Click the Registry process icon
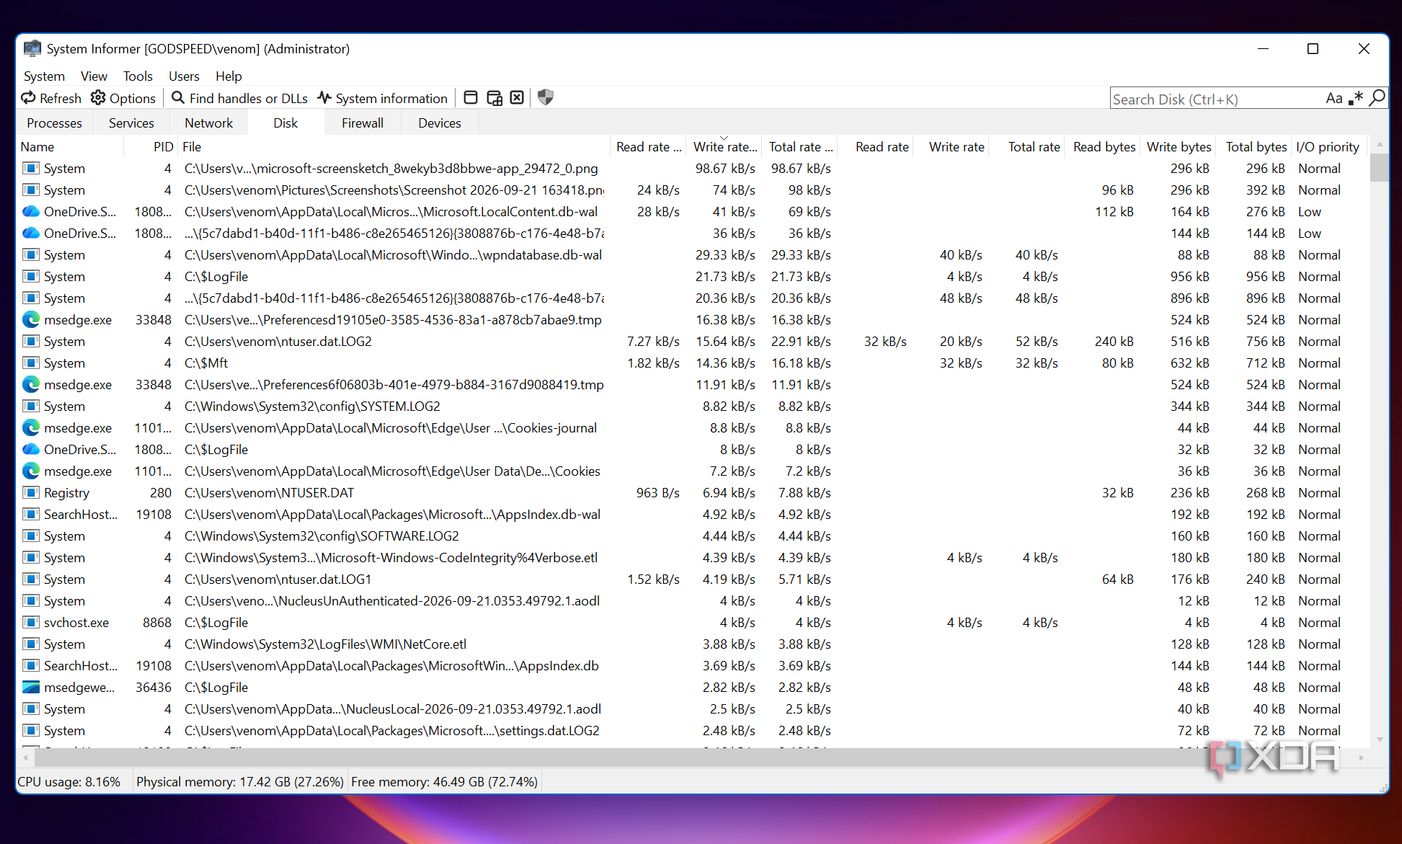The width and height of the screenshot is (1402, 844). 31,493
